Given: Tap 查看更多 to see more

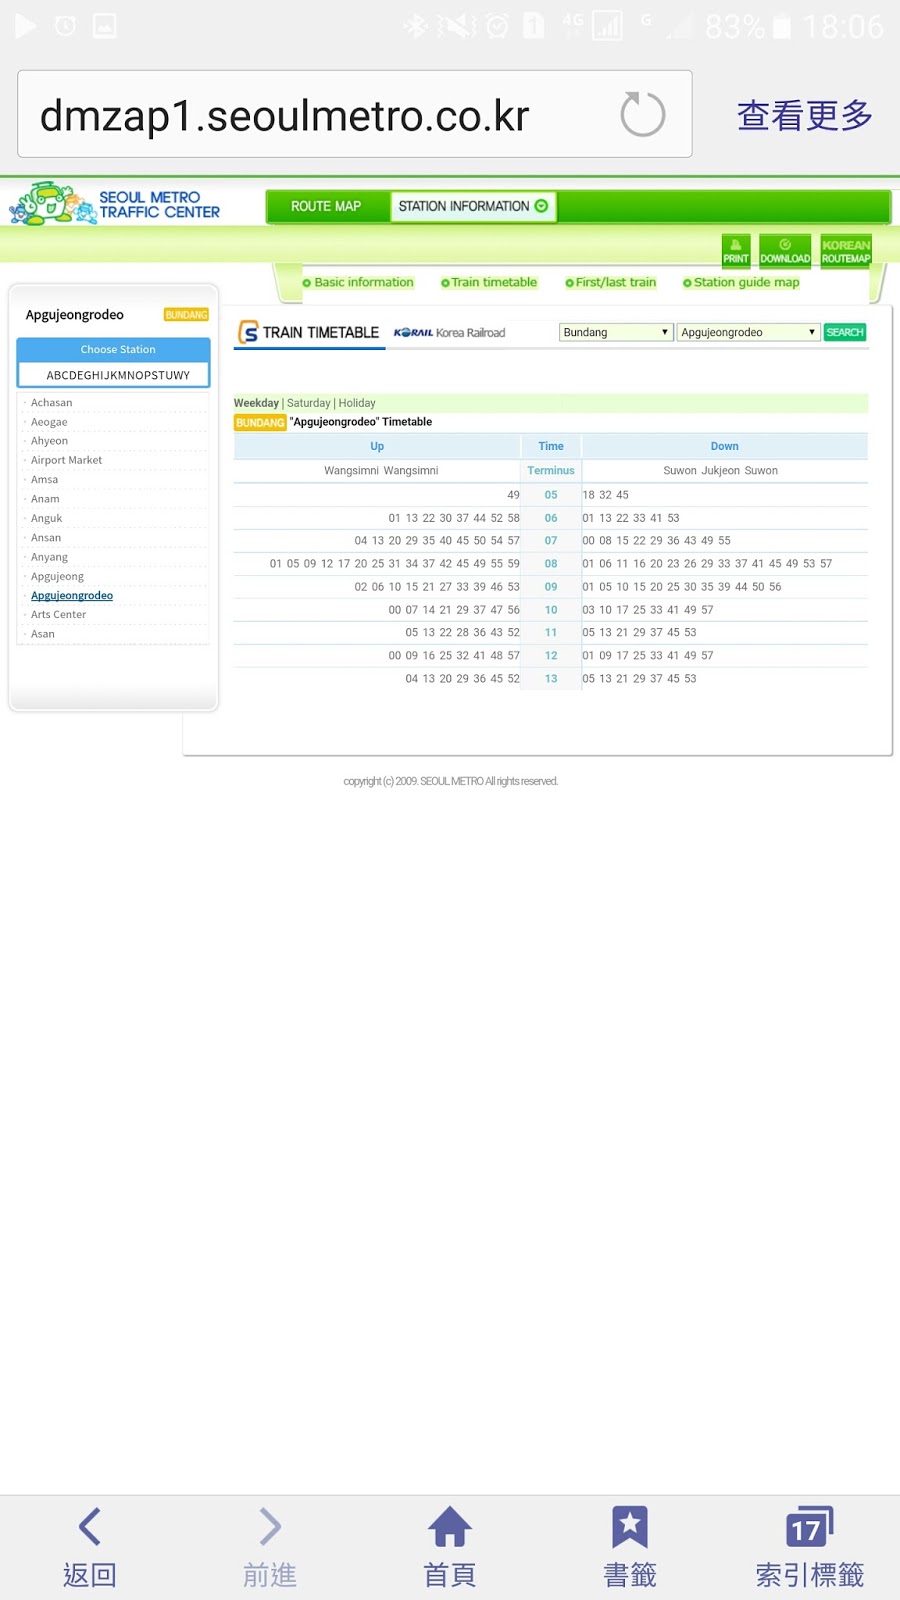Looking at the screenshot, I should [805, 115].
